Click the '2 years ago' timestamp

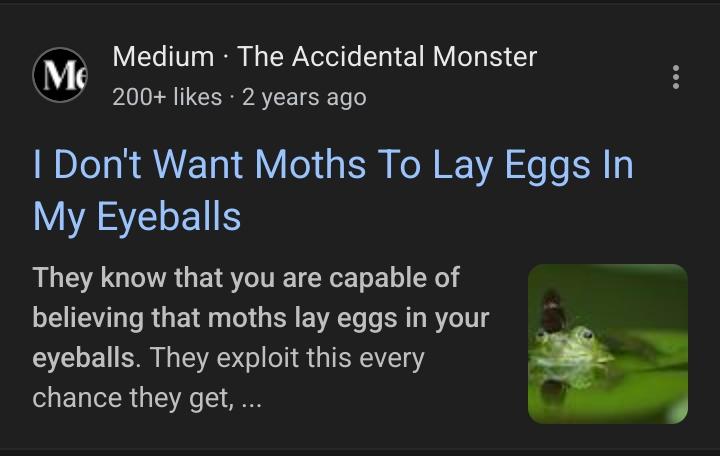coord(304,97)
